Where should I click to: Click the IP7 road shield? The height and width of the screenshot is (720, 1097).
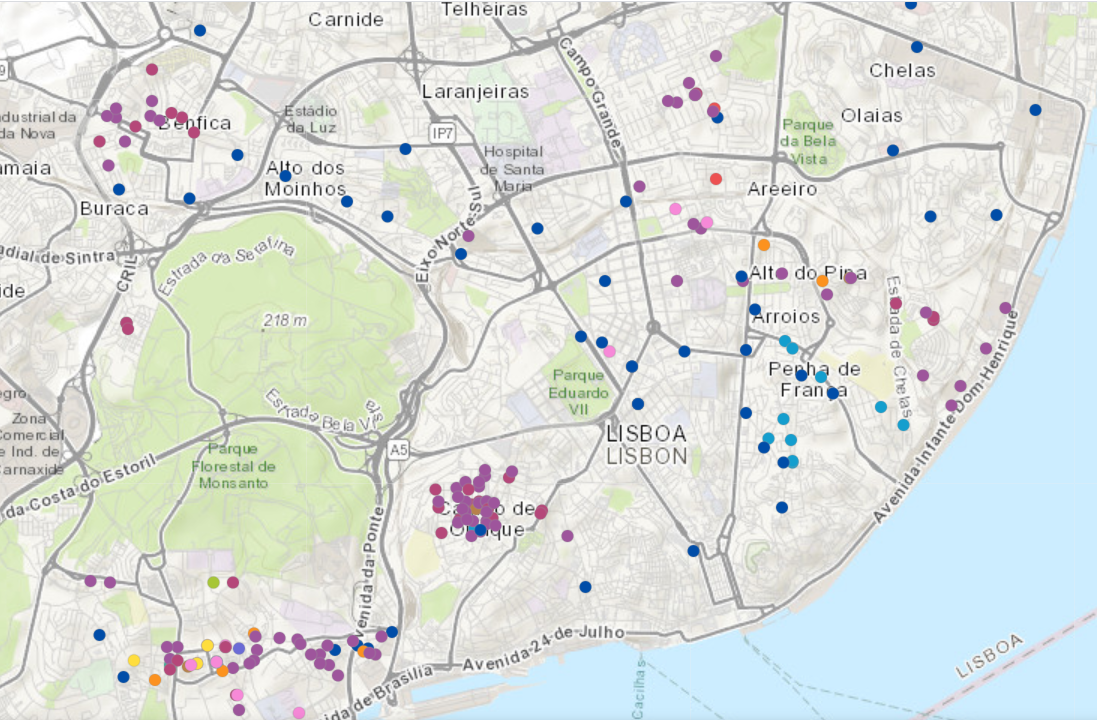click(x=441, y=133)
